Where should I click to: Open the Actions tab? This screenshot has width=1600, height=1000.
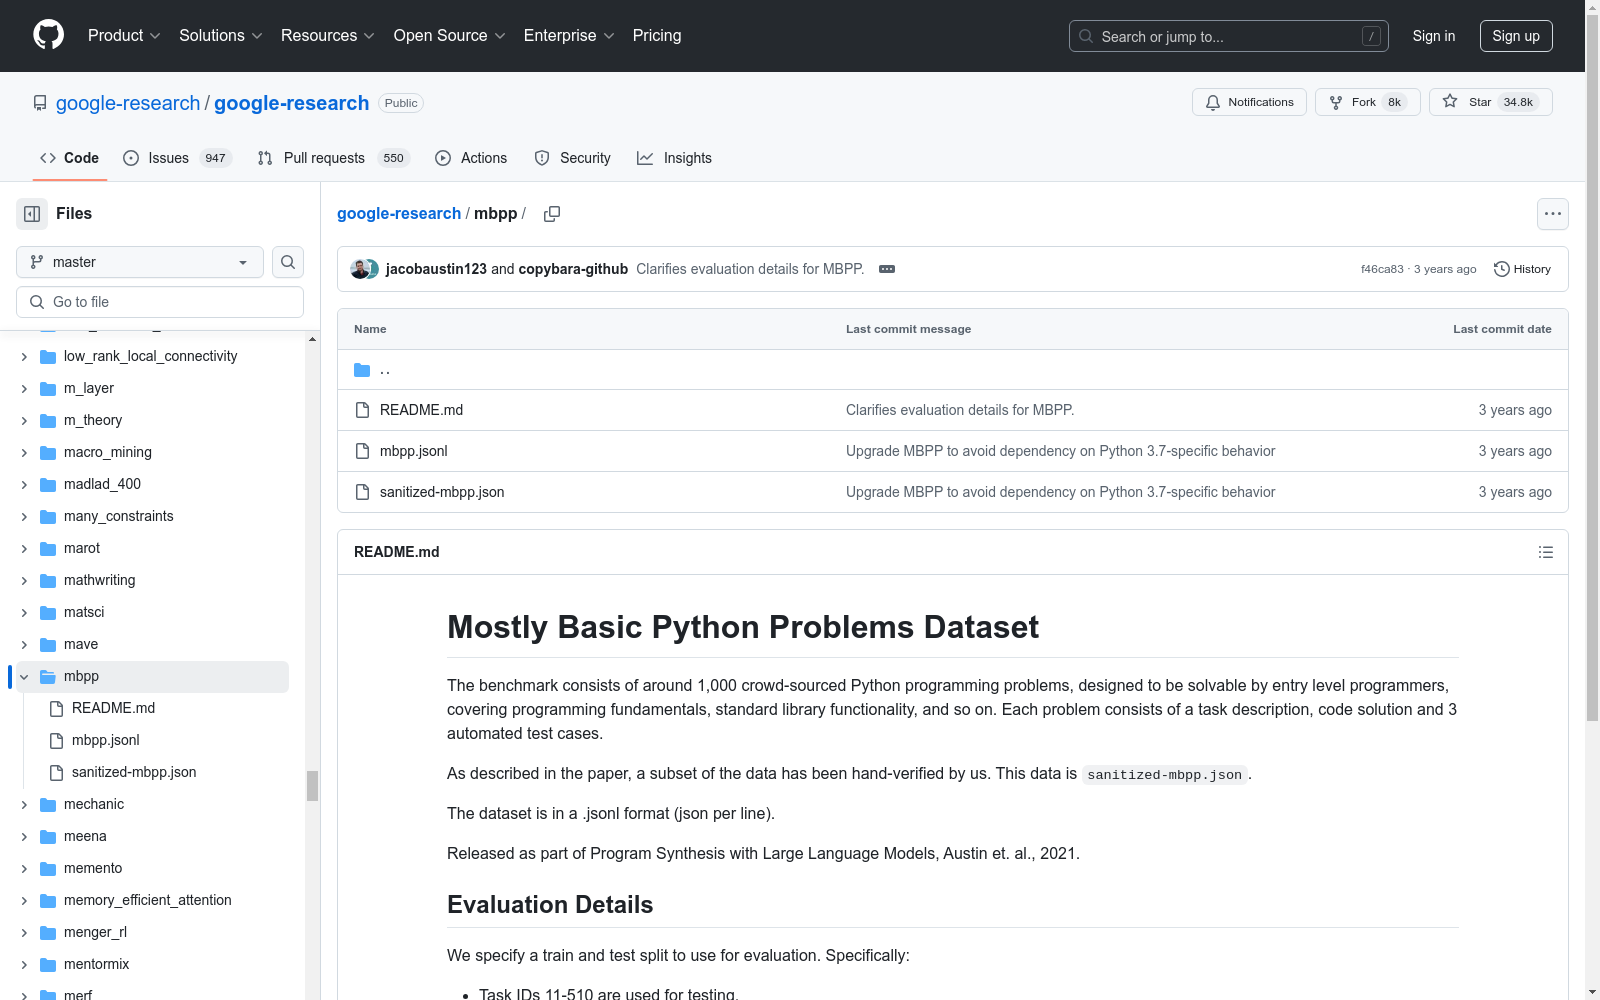tap(471, 158)
